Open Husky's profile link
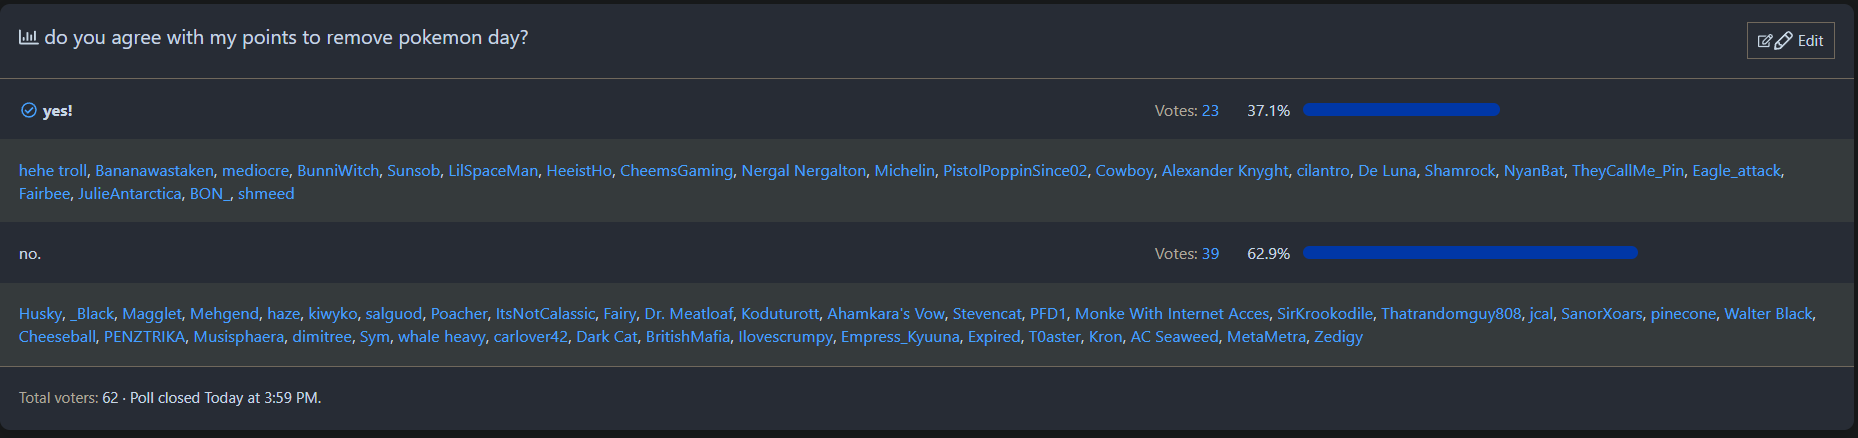 pyautogui.click(x=40, y=314)
